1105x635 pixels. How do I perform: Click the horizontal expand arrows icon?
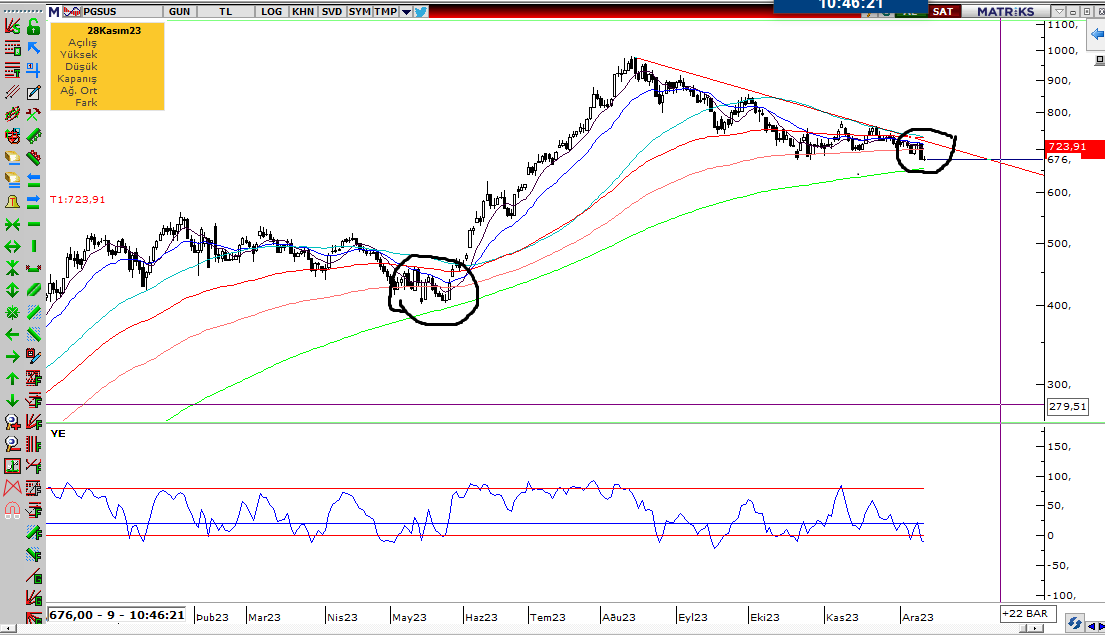[12, 247]
